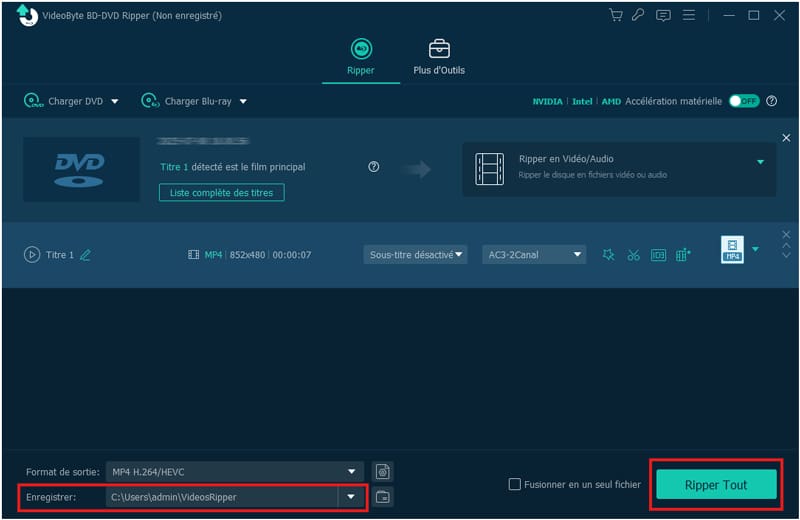Open the Sous-titre désactivé dropdown
The width and height of the screenshot is (800, 520).
tap(416, 255)
